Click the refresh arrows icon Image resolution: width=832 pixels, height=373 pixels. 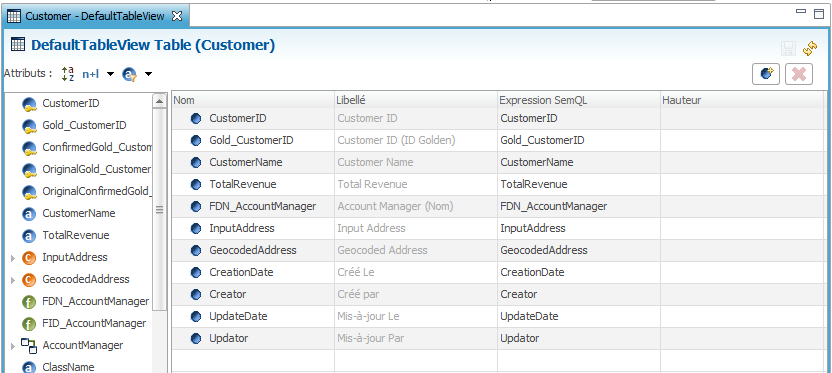tap(810, 49)
